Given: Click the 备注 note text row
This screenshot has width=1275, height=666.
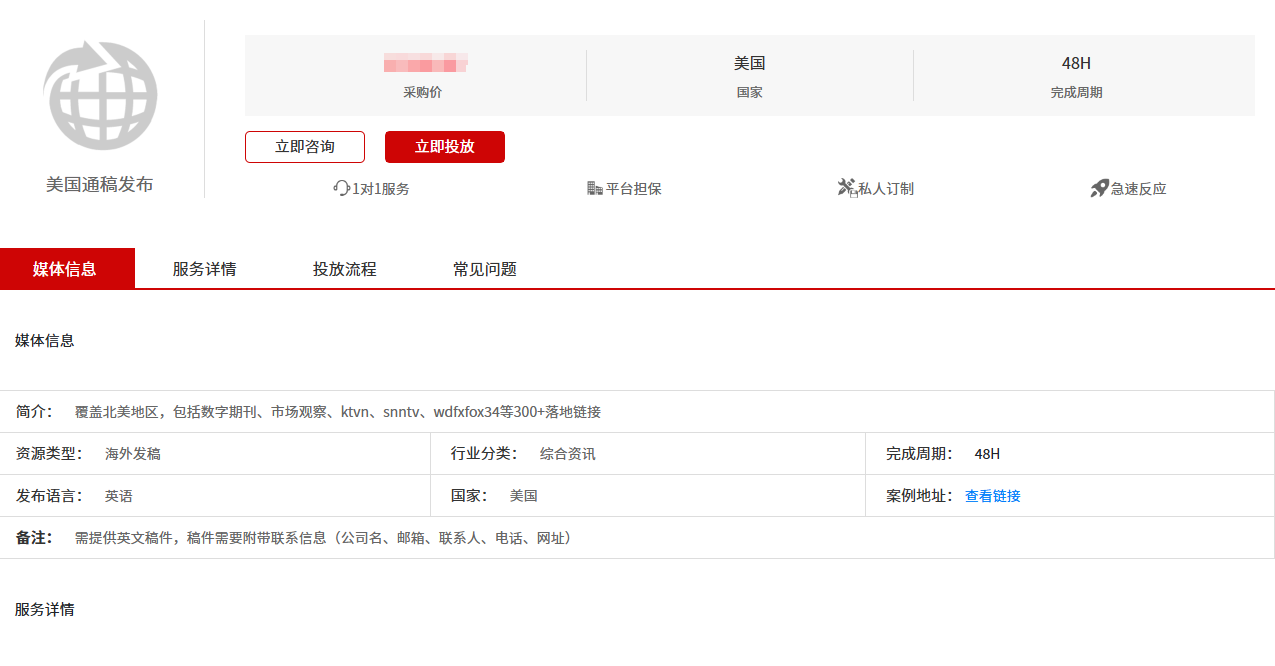Looking at the screenshot, I should pyautogui.click(x=325, y=538).
